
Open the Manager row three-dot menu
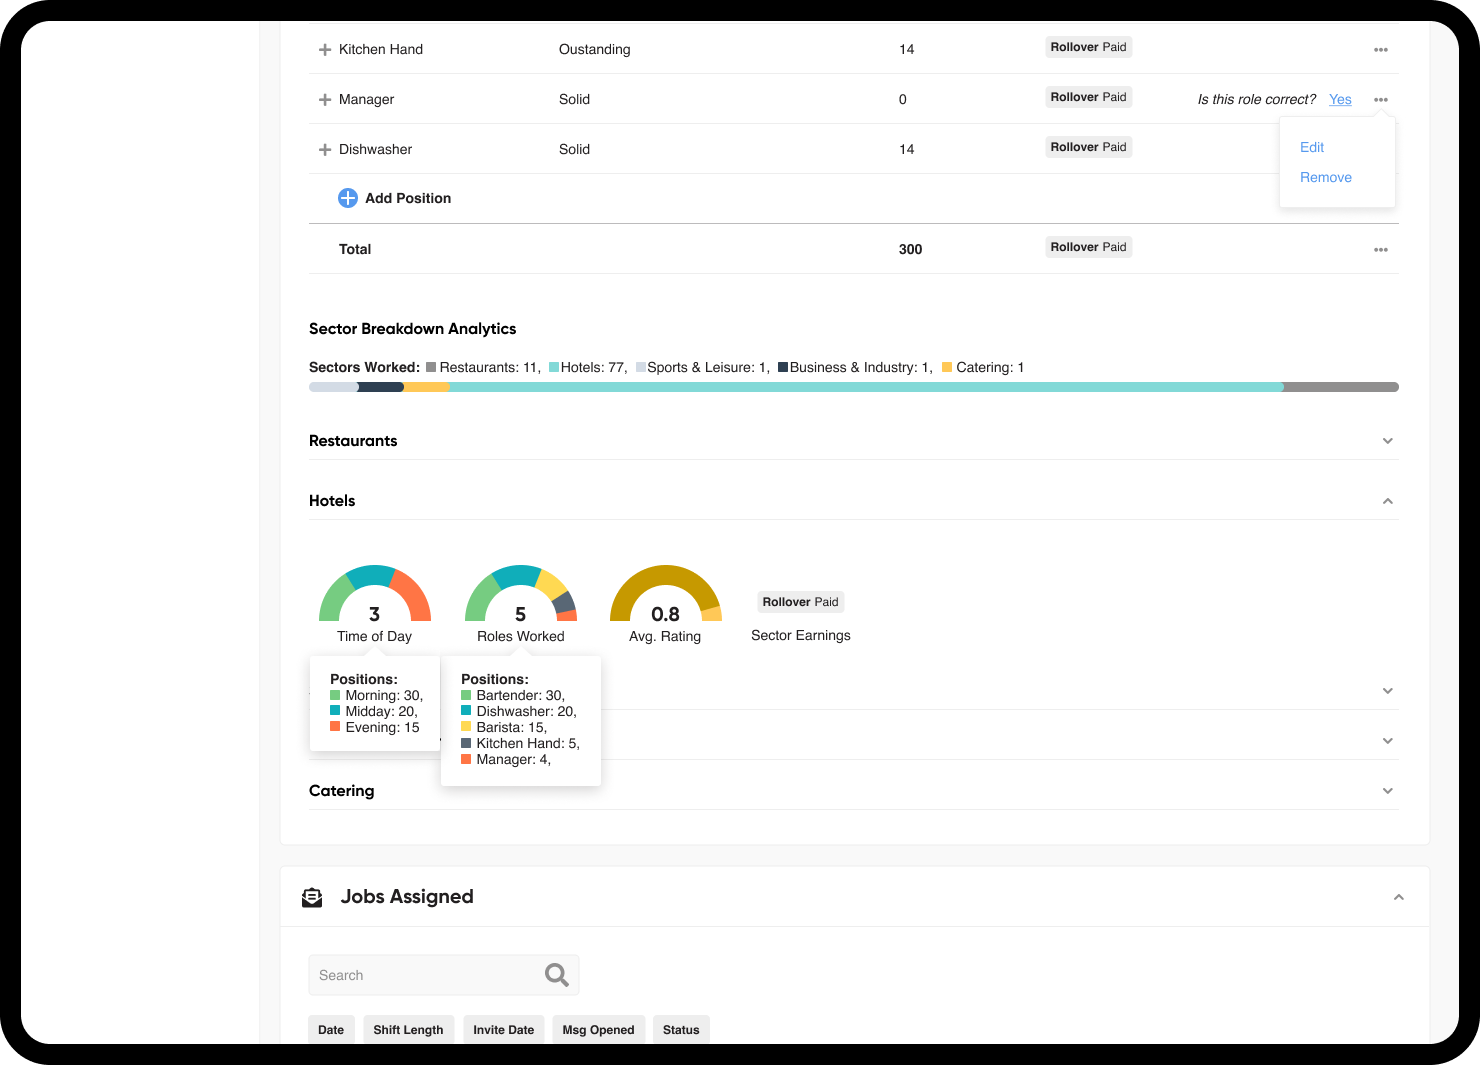pyautogui.click(x=1381, y=100)
